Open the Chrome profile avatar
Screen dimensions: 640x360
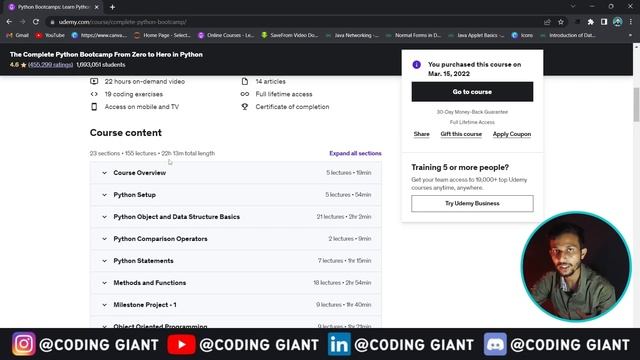click(x=618, y=22)
